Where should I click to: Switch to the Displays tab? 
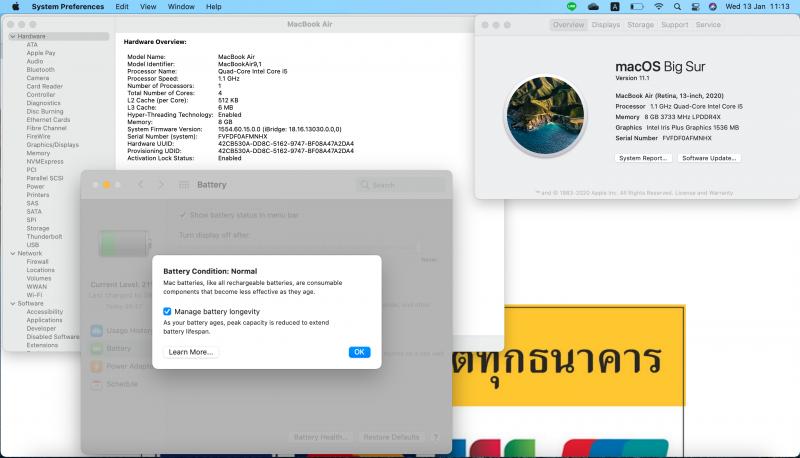coord(606,24)
